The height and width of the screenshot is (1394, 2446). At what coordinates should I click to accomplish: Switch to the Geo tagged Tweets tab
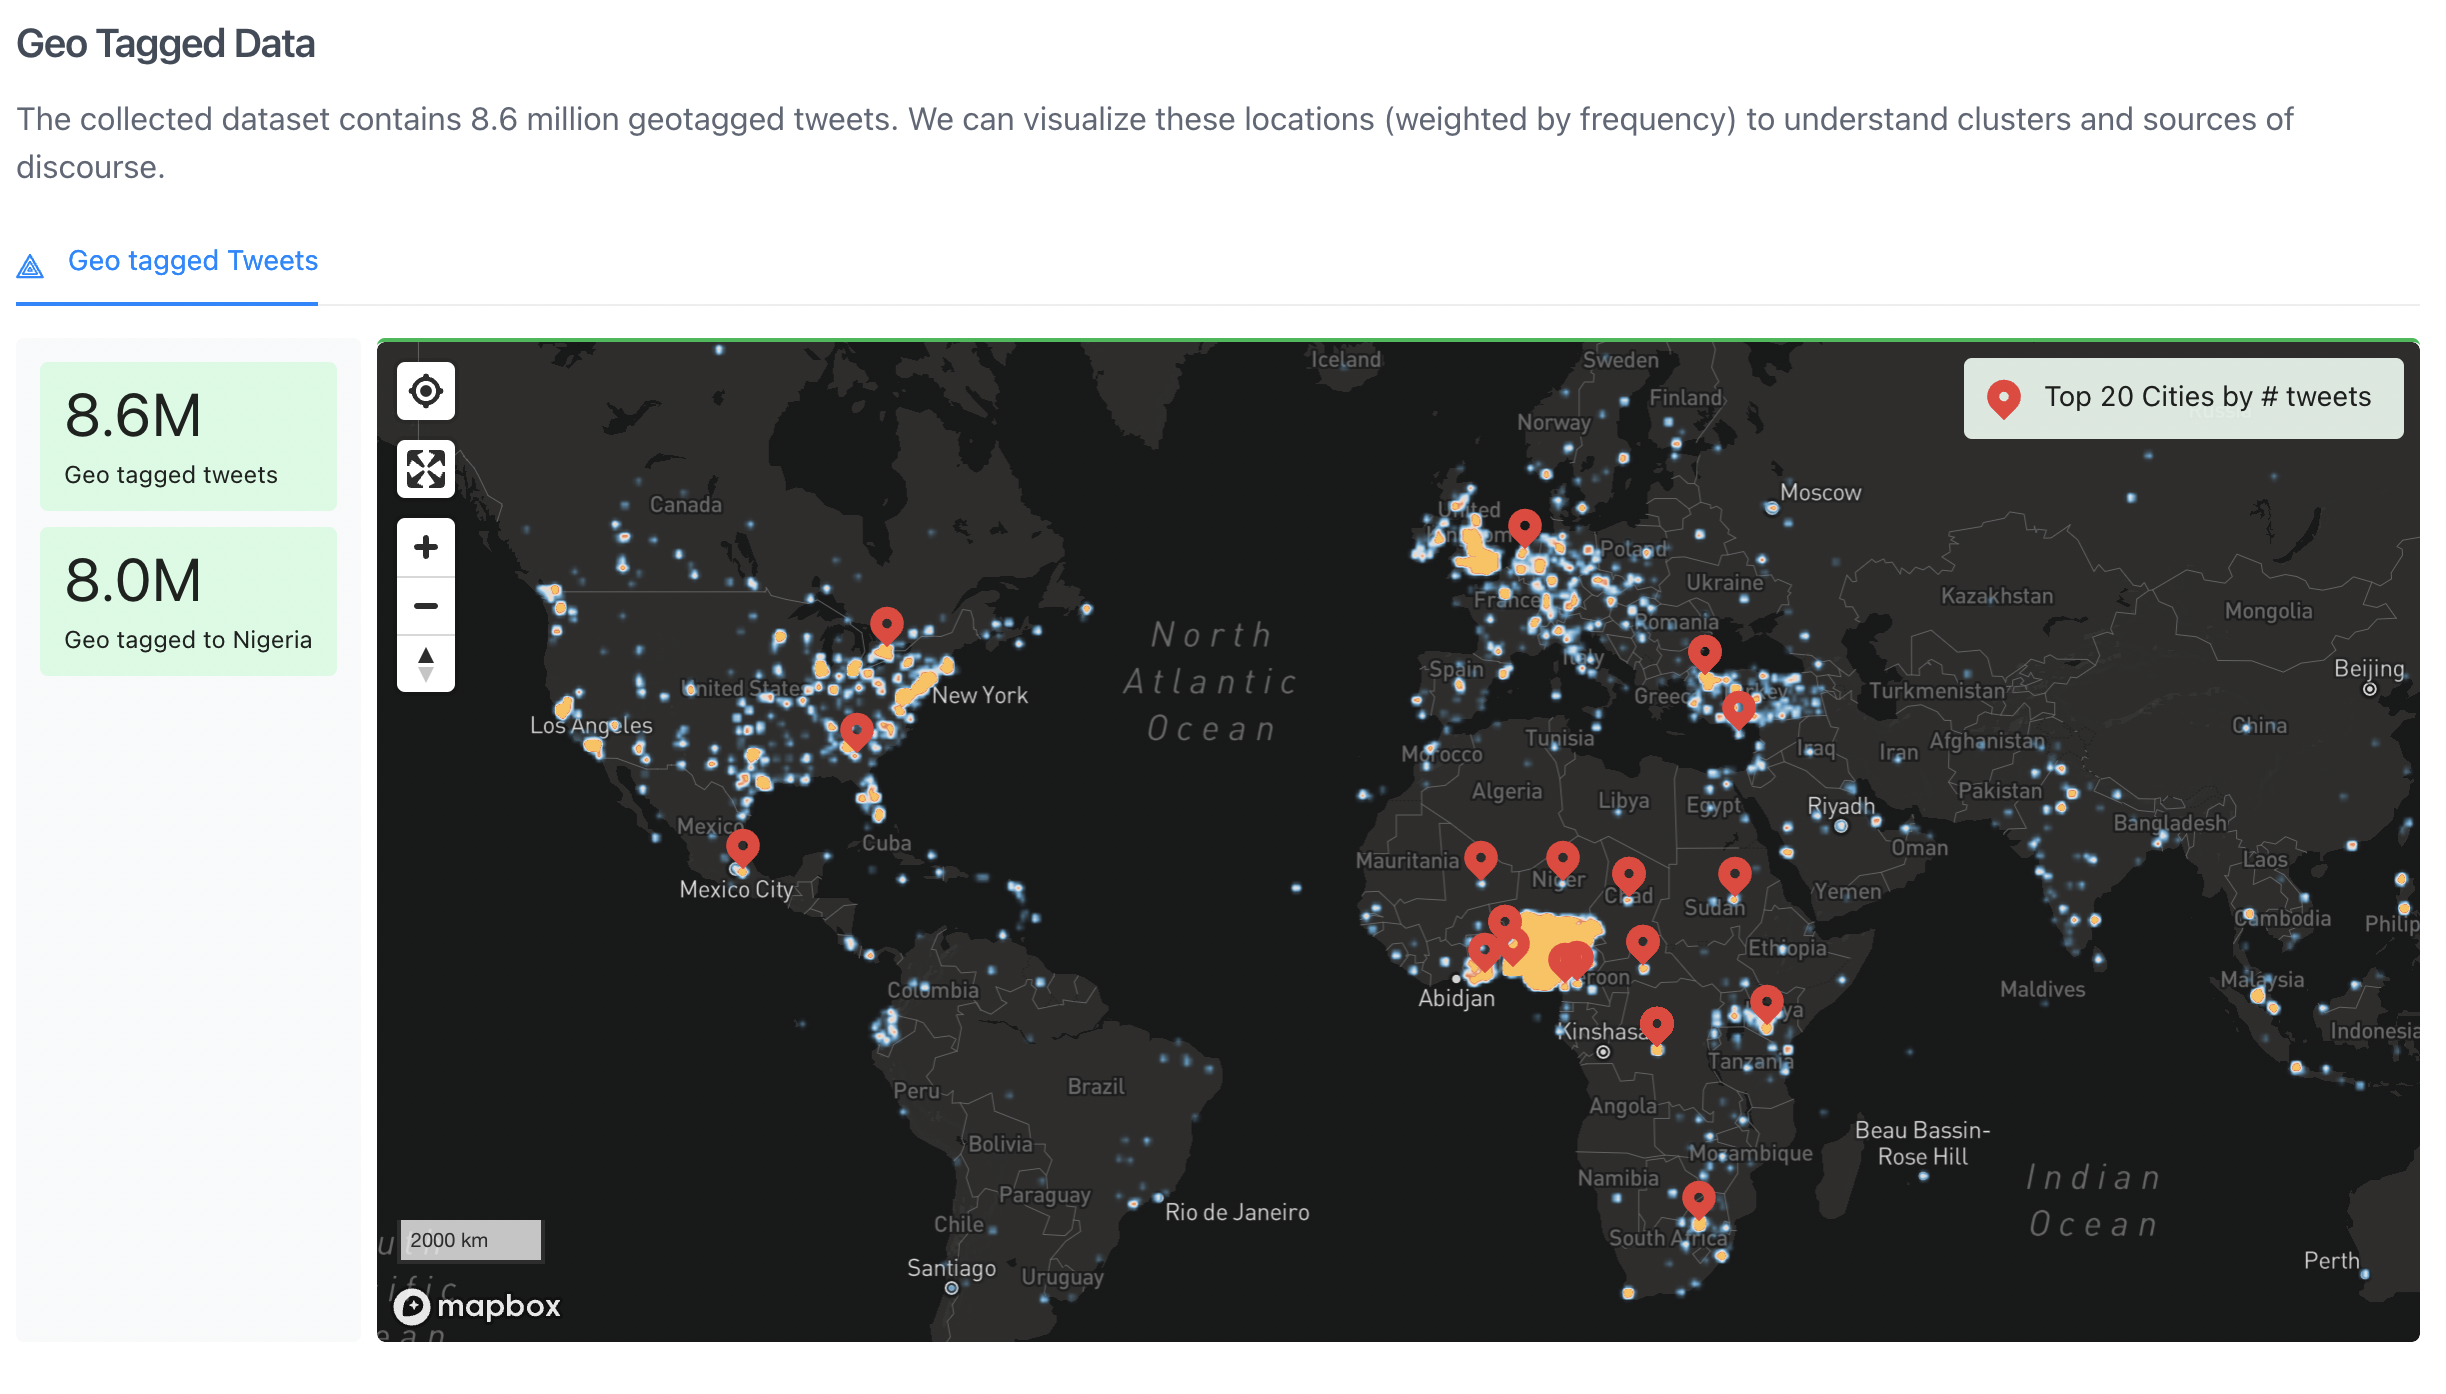192,261
